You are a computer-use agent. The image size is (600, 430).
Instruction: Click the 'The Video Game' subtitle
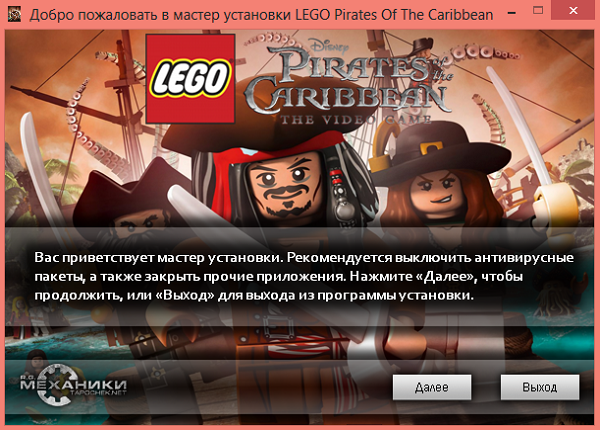(356, 120)
